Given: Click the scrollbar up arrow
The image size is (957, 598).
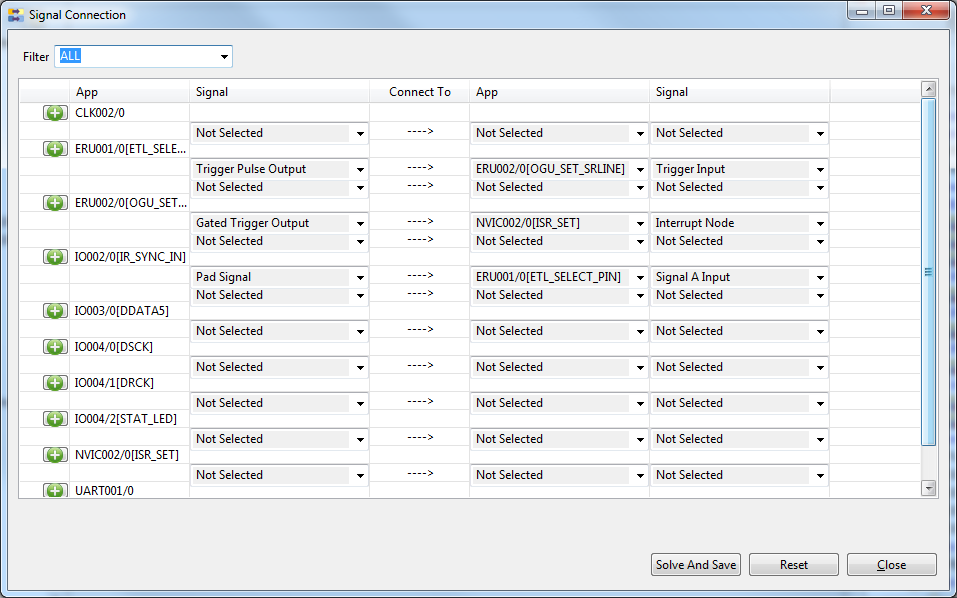Looking at the screenshot, I should click(929, 89).
